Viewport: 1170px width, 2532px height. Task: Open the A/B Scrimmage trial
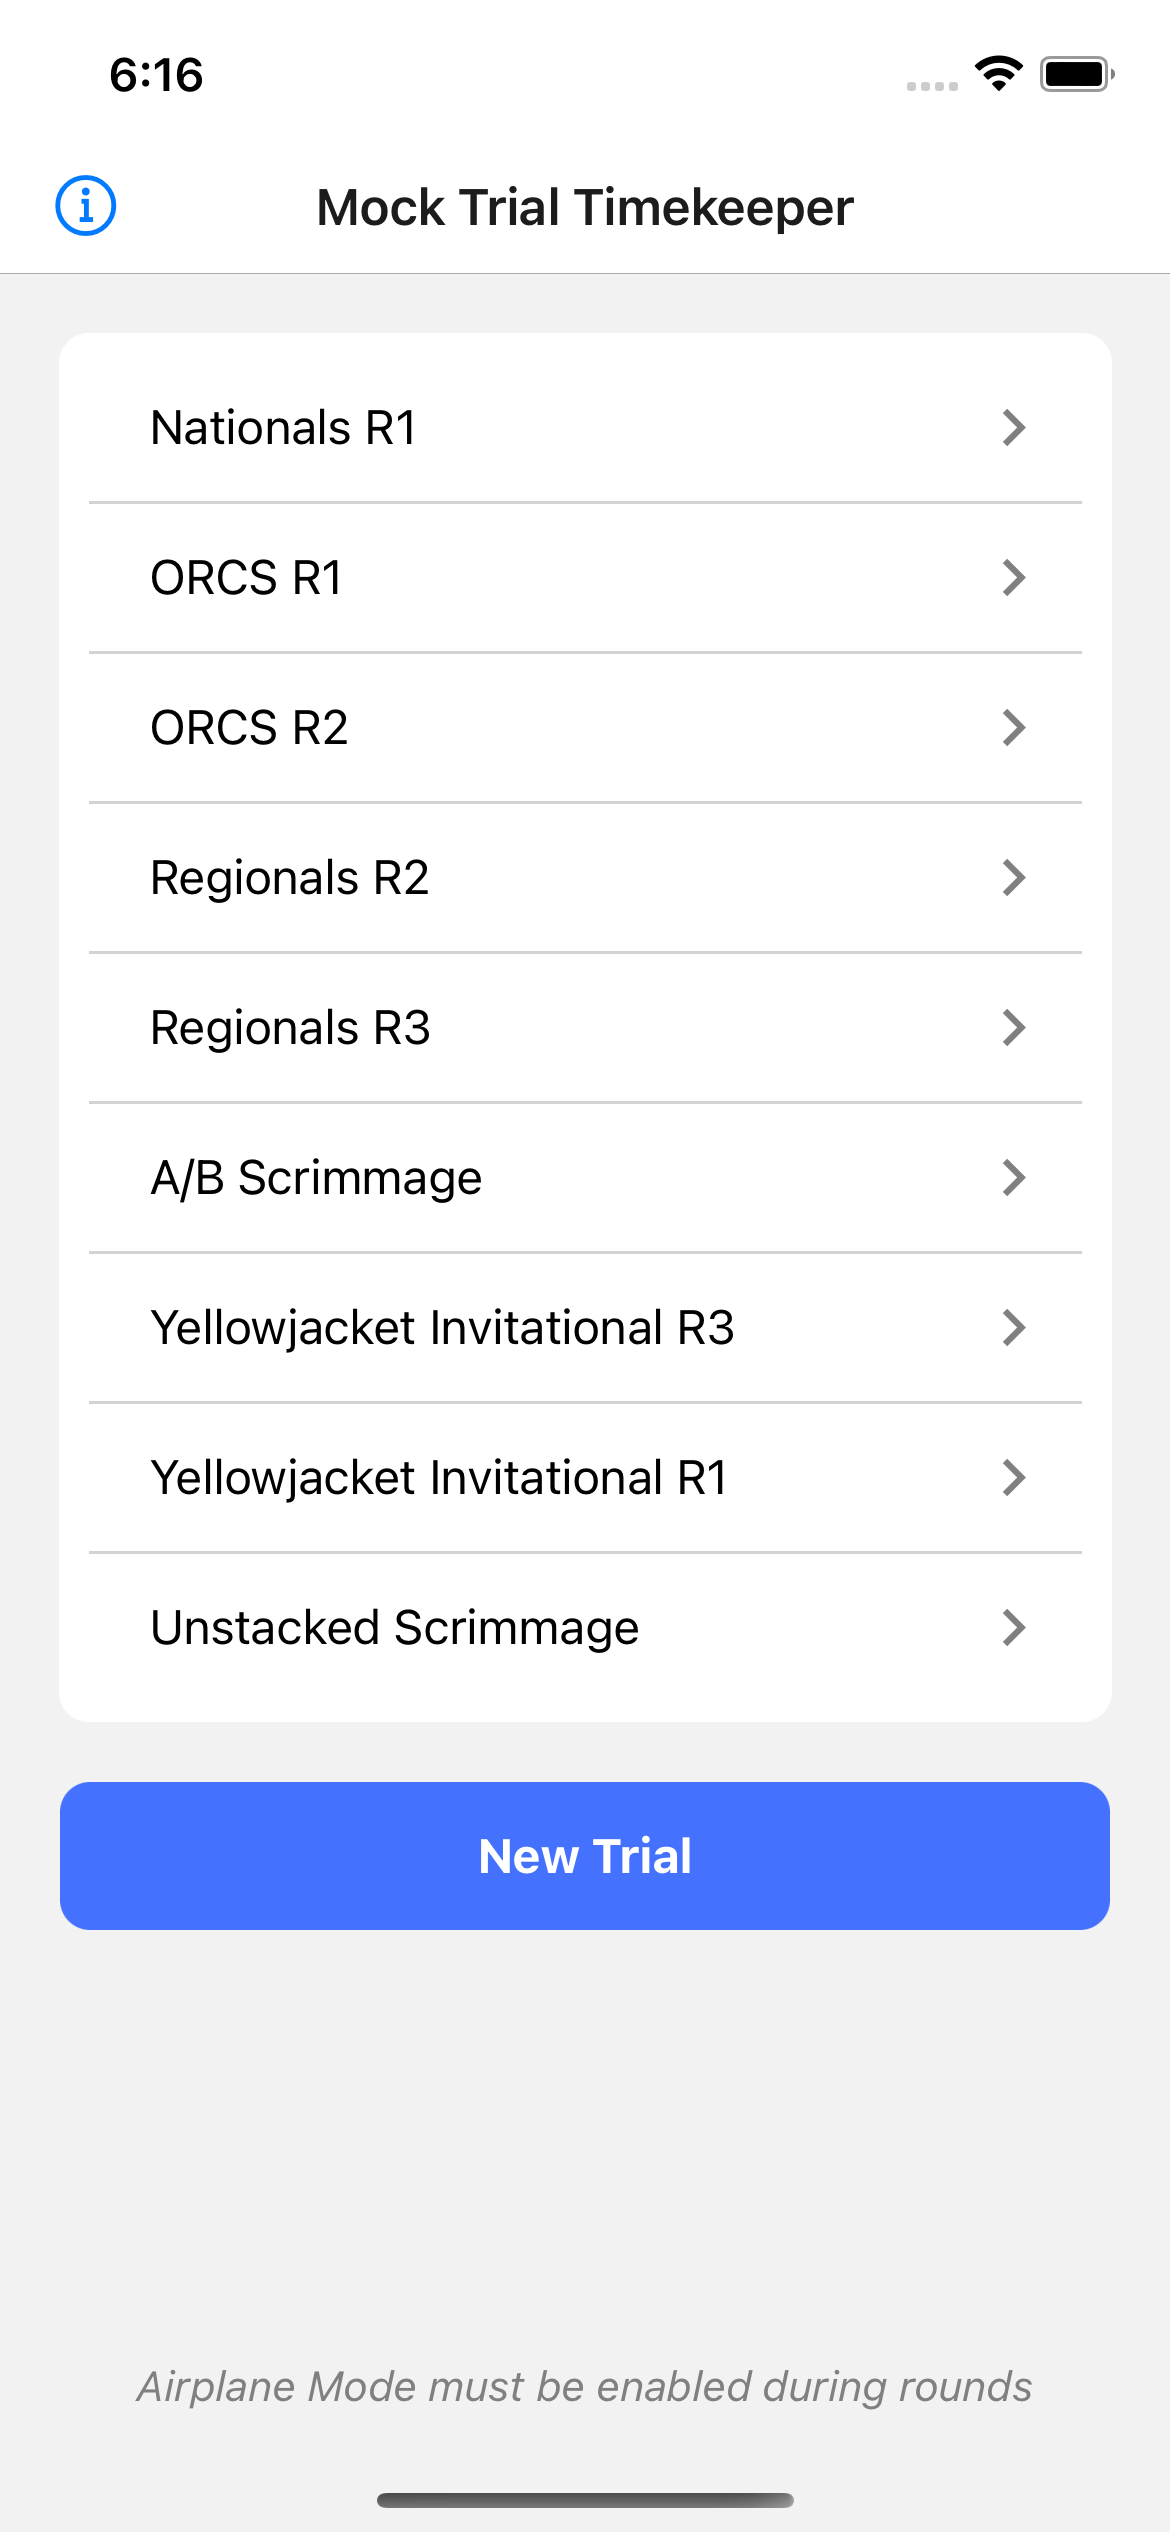click(316, 1178)
